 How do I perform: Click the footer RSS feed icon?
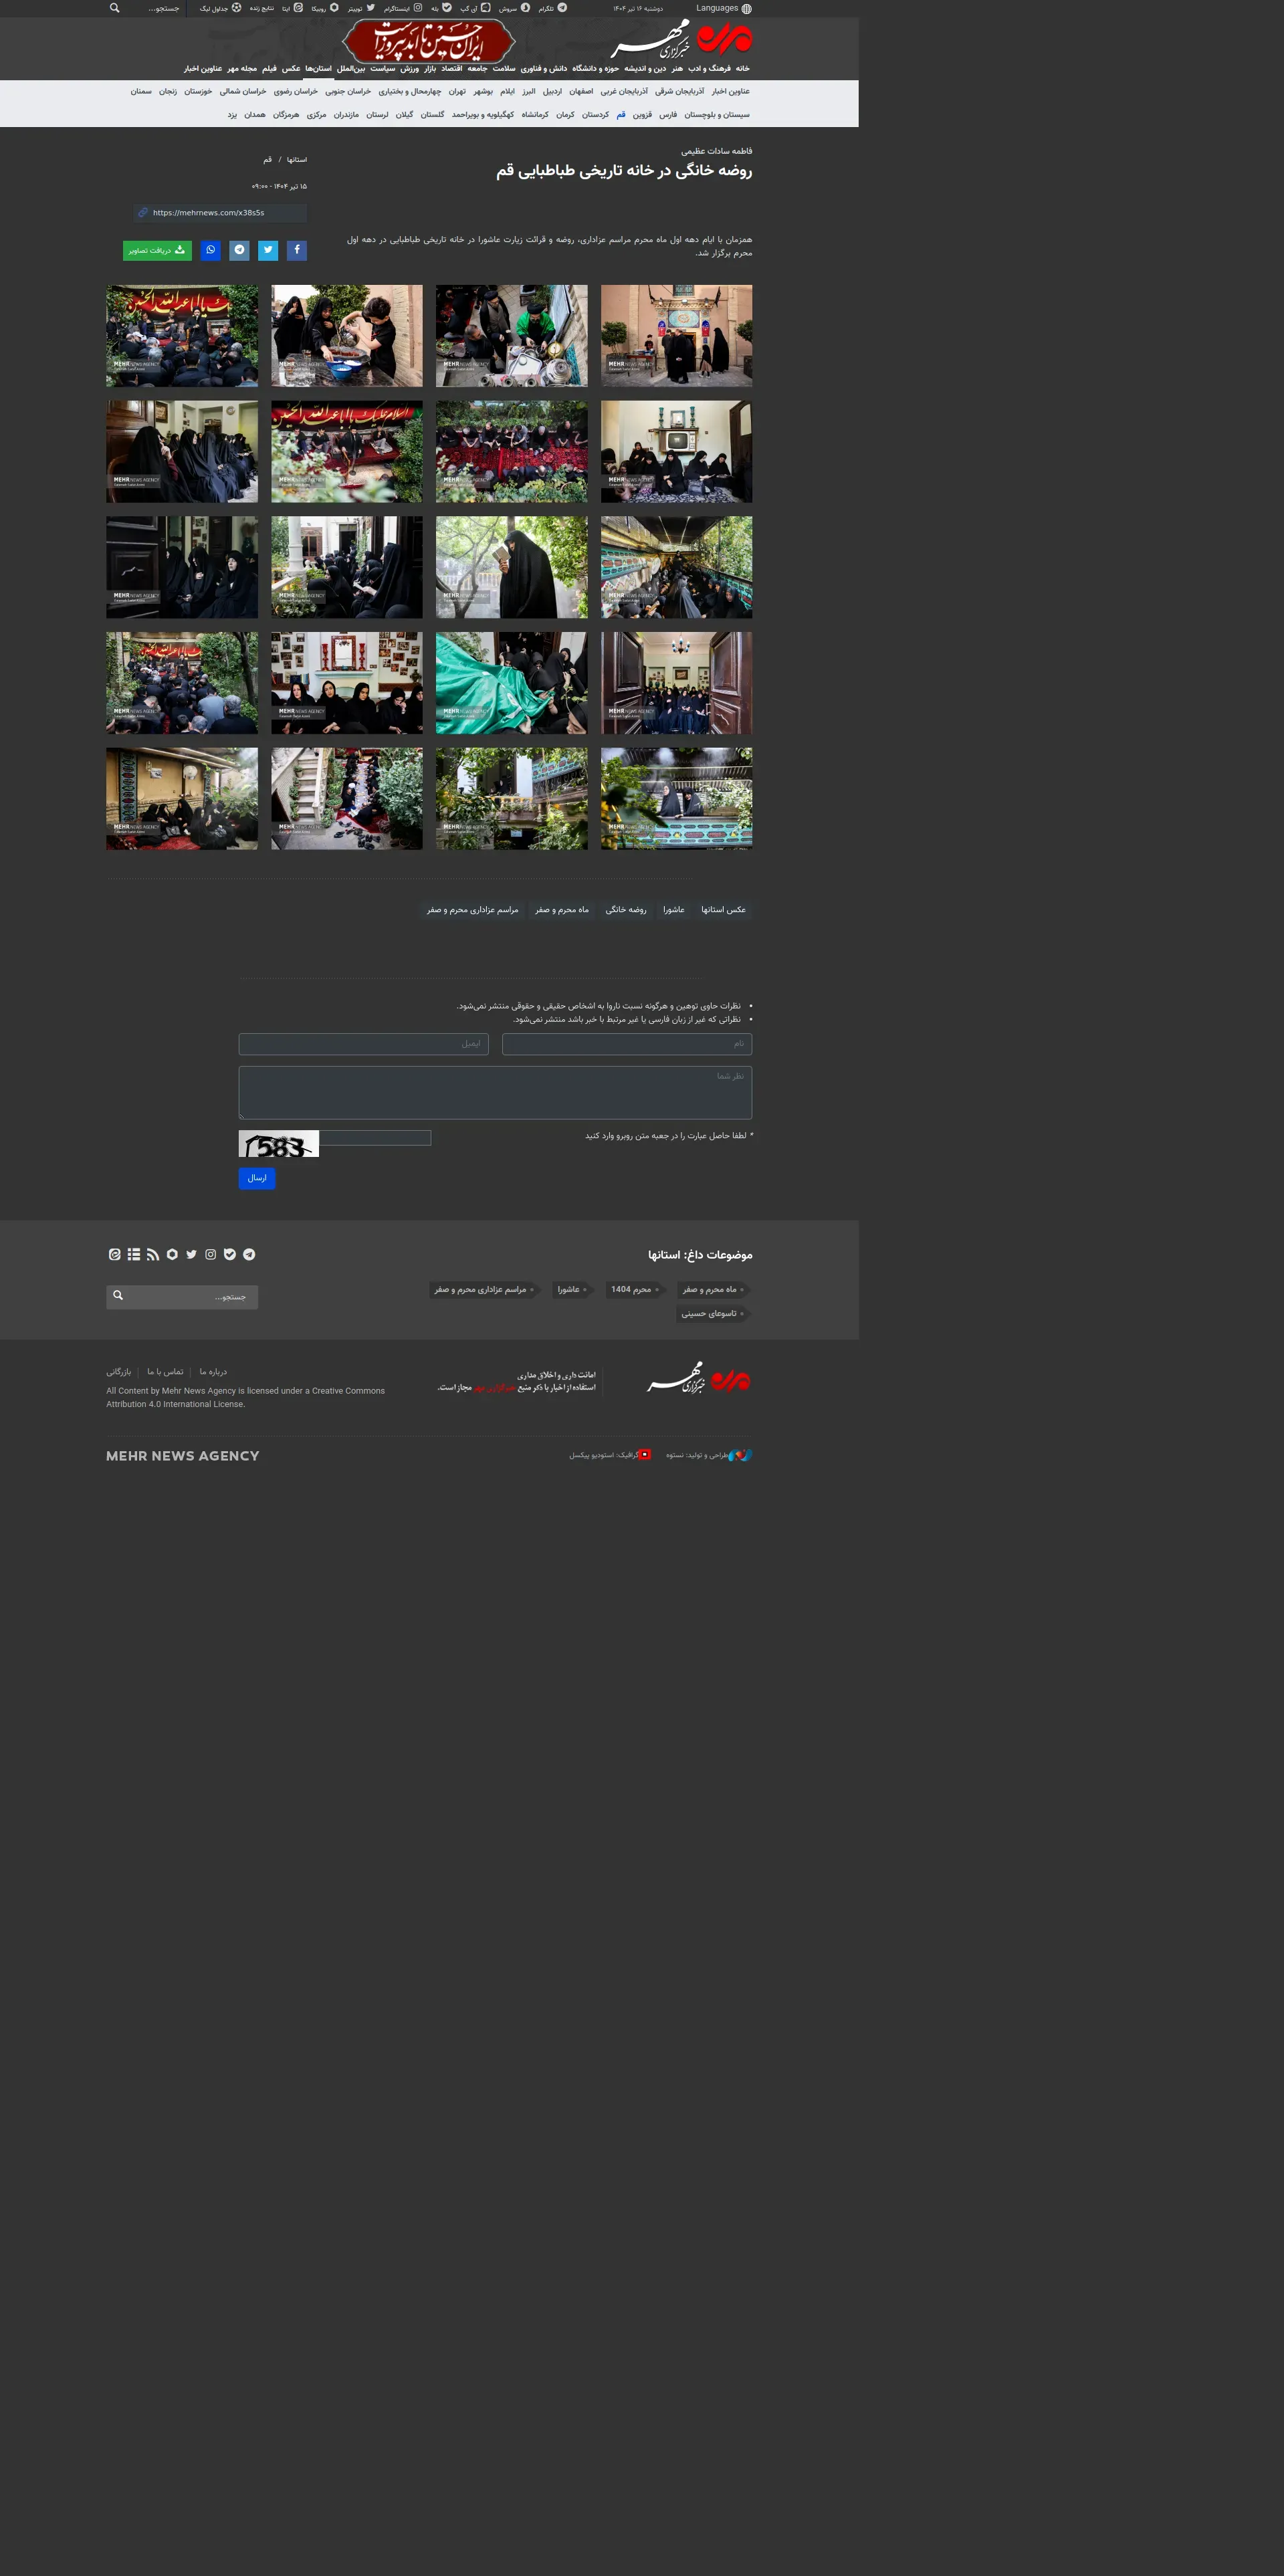(153, 1254)
